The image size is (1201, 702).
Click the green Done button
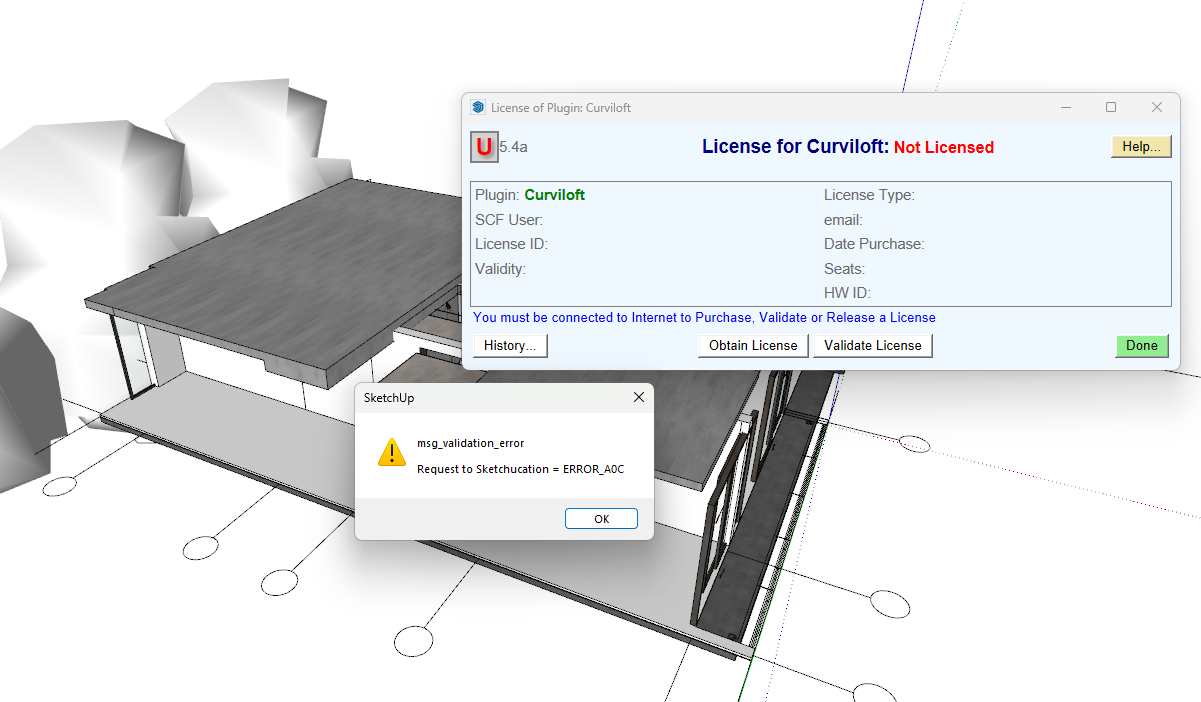click(x=1142, y=346)
